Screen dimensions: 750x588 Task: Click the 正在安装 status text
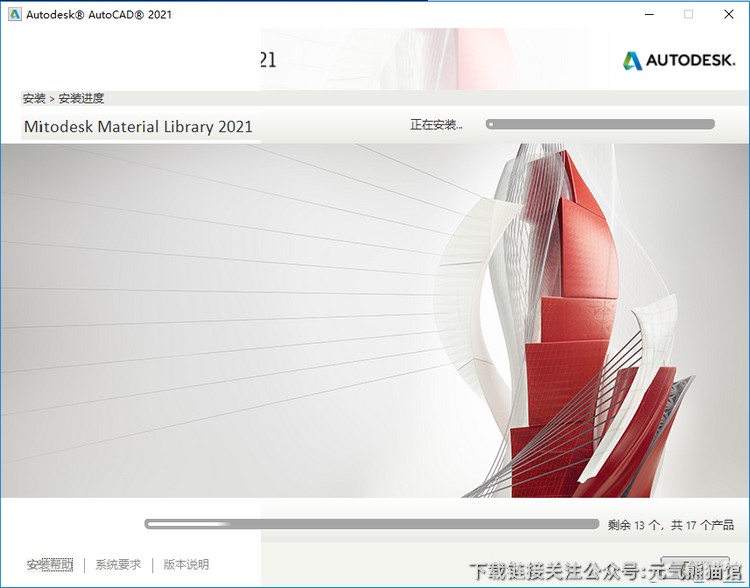[x=436, y=125]
